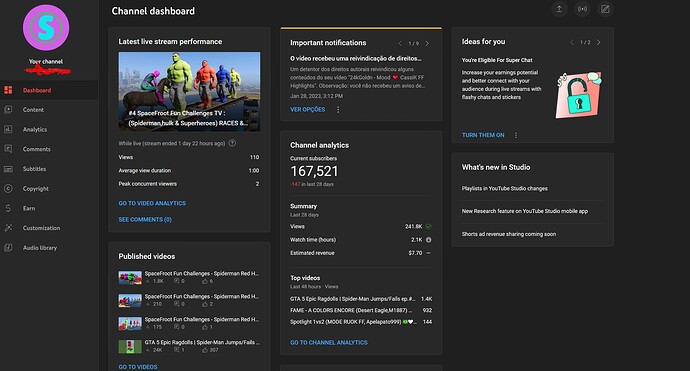
Task: Open thumbnail of video with 175 views
Action: click(130, 323)
